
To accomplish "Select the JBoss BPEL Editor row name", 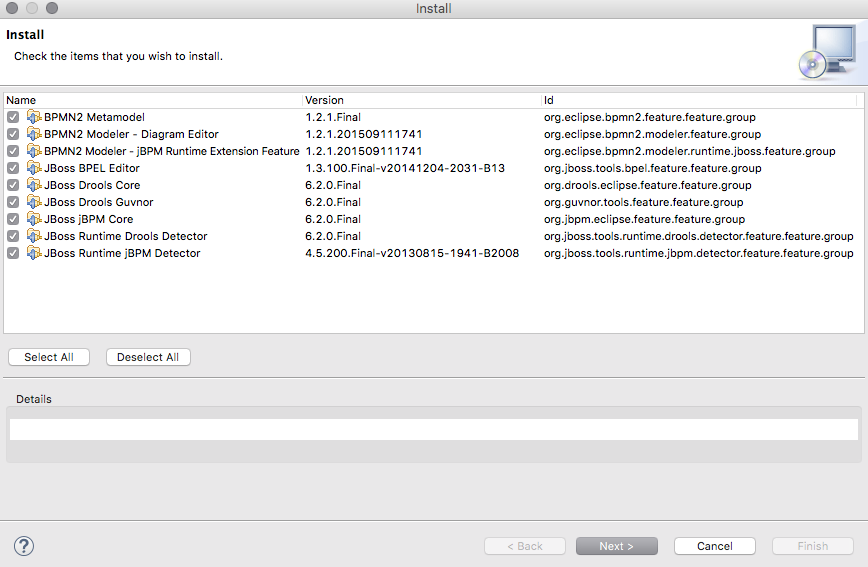I will tap(92, 168).
